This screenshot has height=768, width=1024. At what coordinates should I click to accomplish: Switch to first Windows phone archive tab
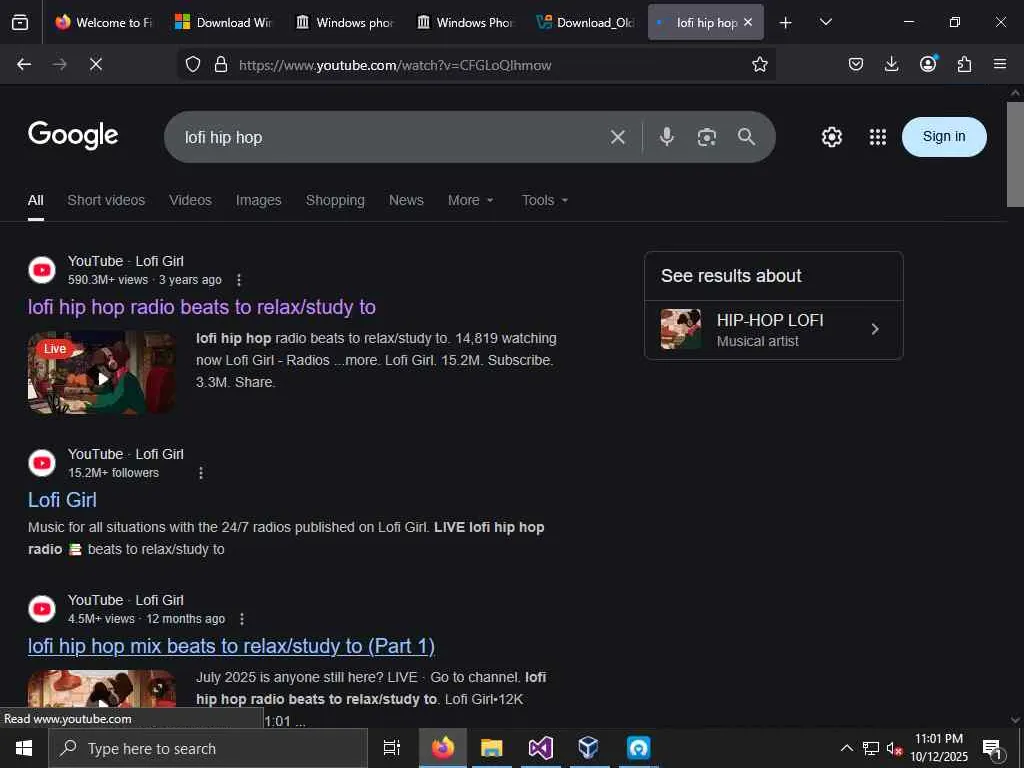(344, 22)
